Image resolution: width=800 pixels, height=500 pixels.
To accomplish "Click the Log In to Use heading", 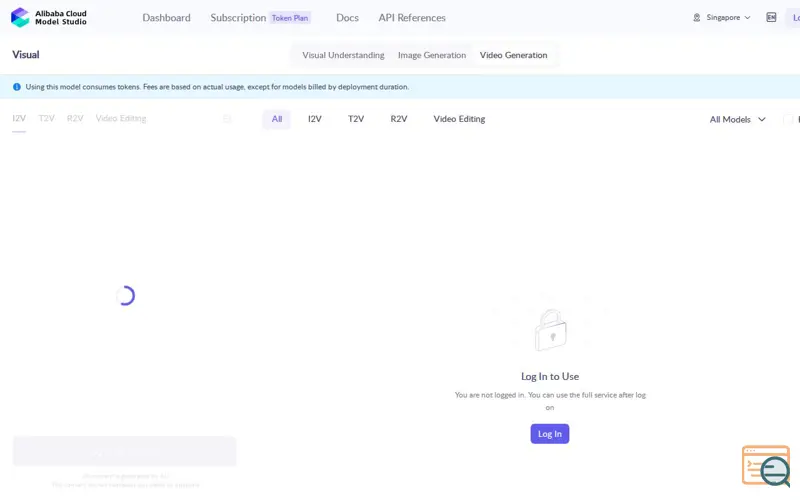I will point(549,377).
